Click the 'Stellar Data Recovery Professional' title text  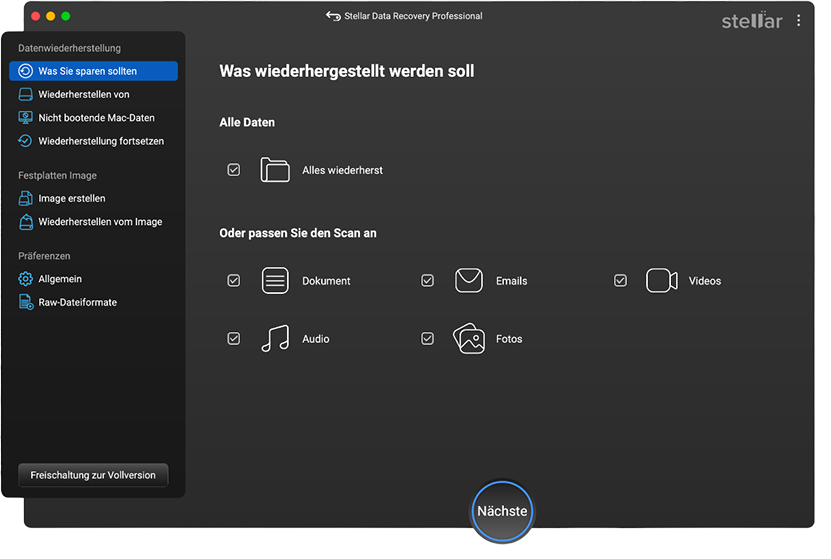tap(413, 16)
